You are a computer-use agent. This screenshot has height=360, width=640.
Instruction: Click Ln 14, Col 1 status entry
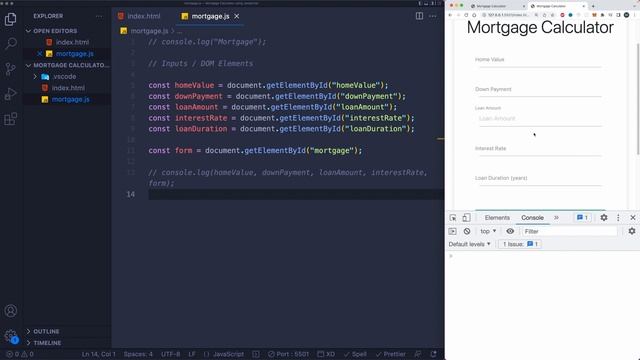pyautogui.click(x=98, y=354)
